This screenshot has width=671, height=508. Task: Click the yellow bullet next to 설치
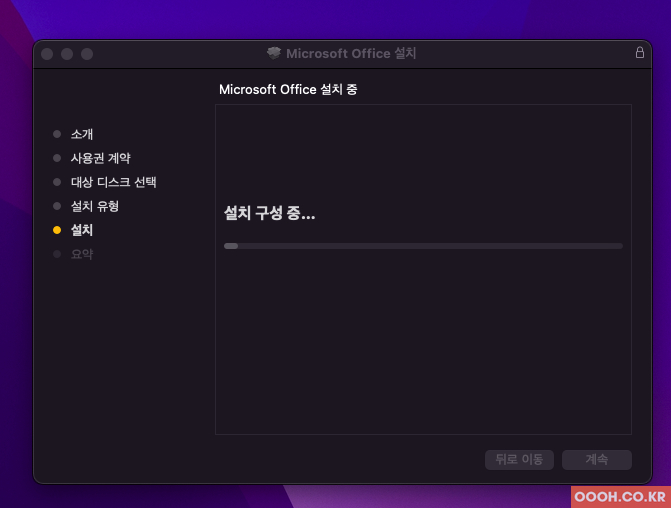pyautogui.click(x=57, y=230)
